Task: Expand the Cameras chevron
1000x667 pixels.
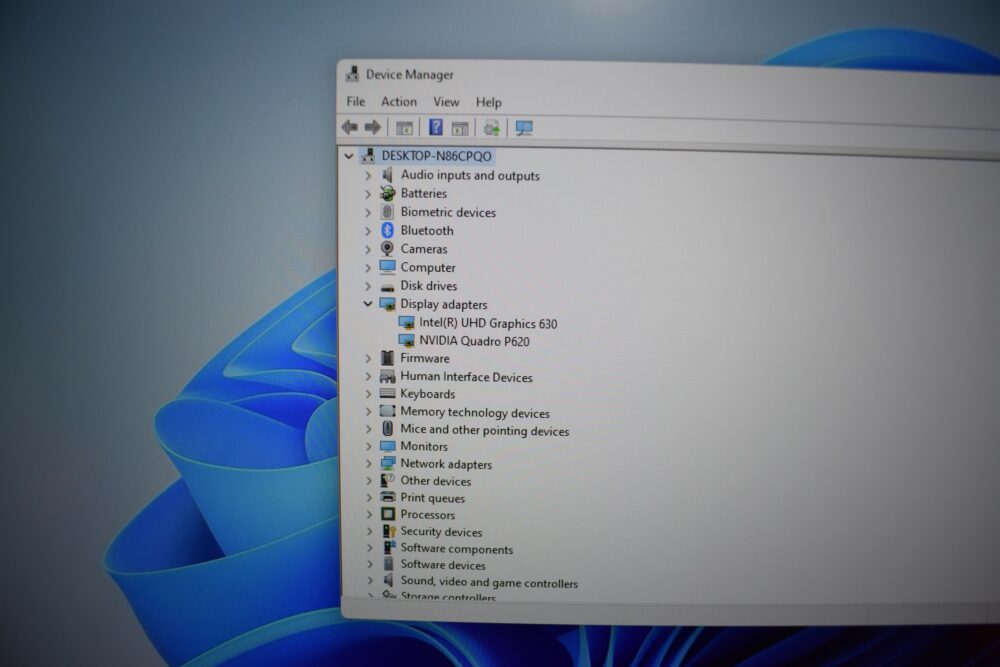Action: 368,249
